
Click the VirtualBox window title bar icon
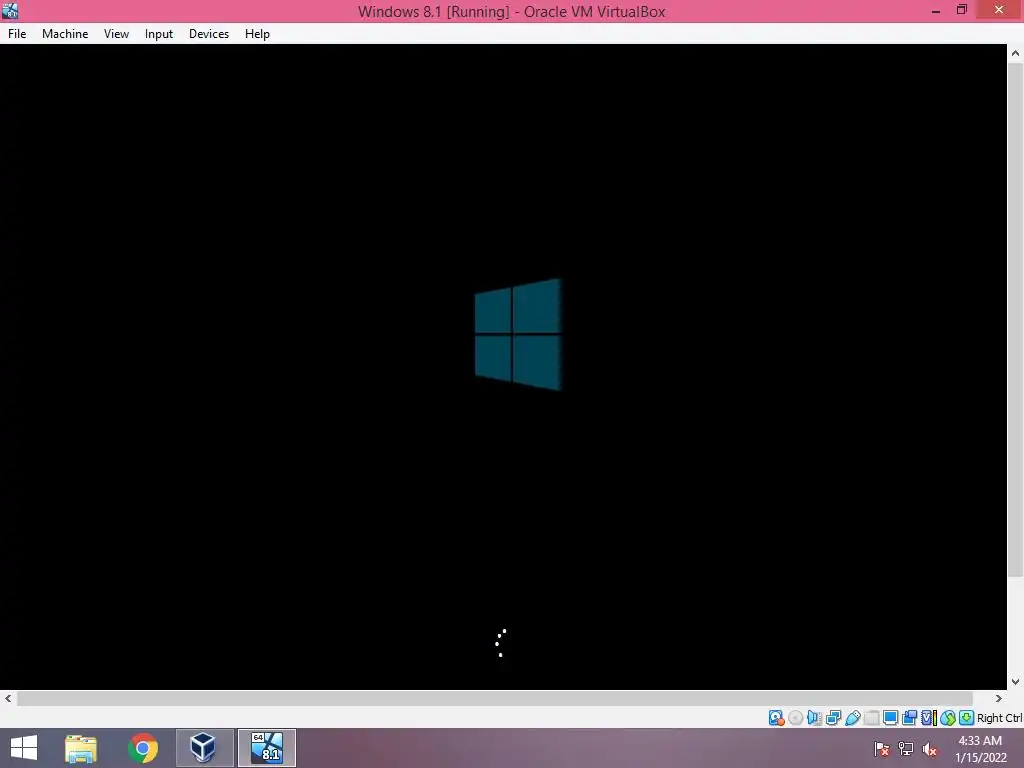pyautogui.click(x=10, y=10)
